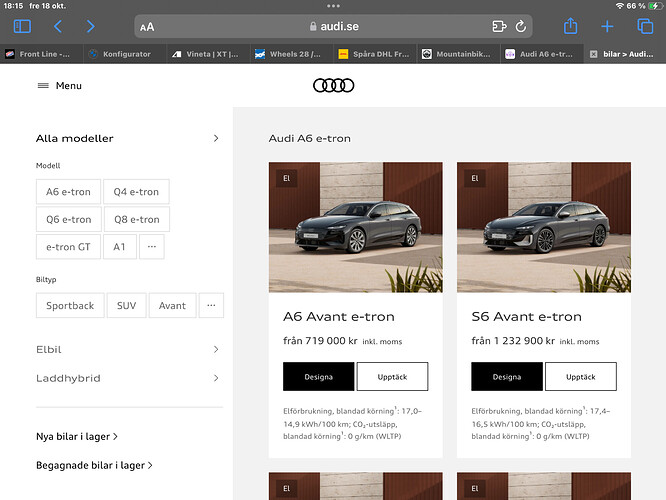This screenshot has width=666, height=500.
Task: Expand Alla modeller chevron
Action: [x=216, y=138]
